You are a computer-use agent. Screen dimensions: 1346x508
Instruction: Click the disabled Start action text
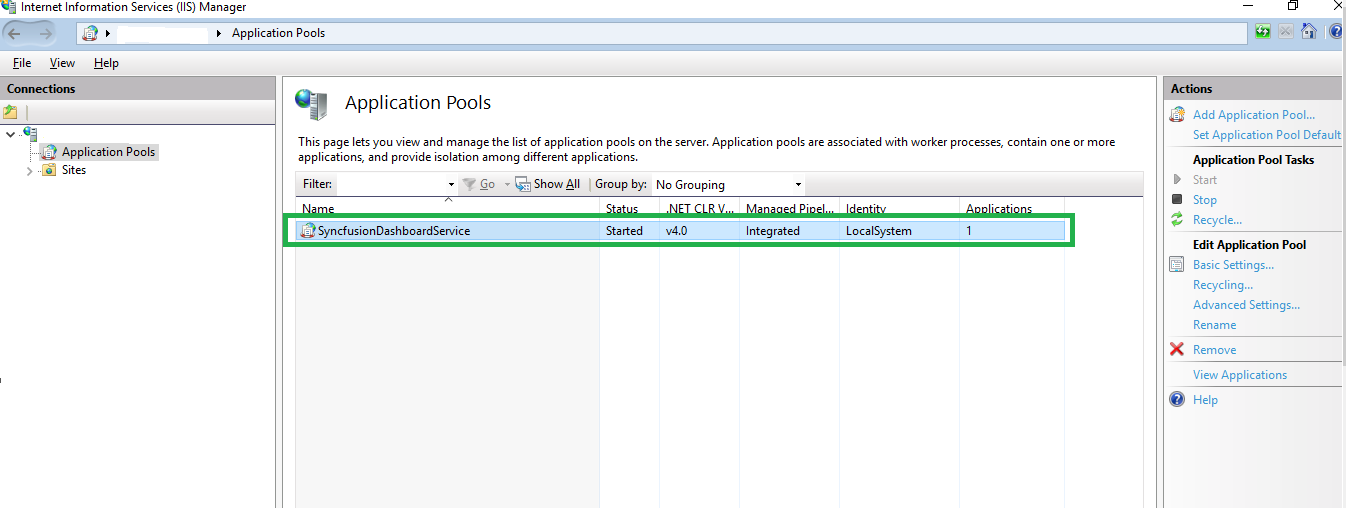pos(1205,180)
